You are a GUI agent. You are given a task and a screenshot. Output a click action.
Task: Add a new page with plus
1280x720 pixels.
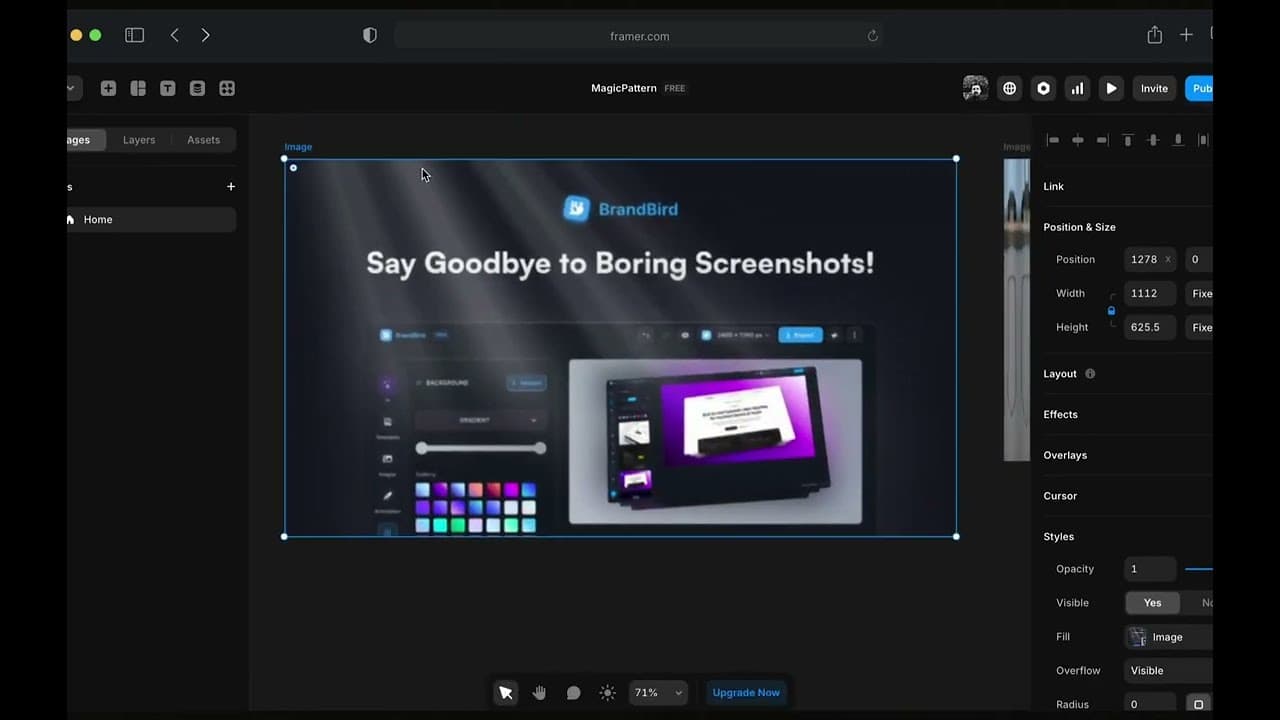(231, 187)
